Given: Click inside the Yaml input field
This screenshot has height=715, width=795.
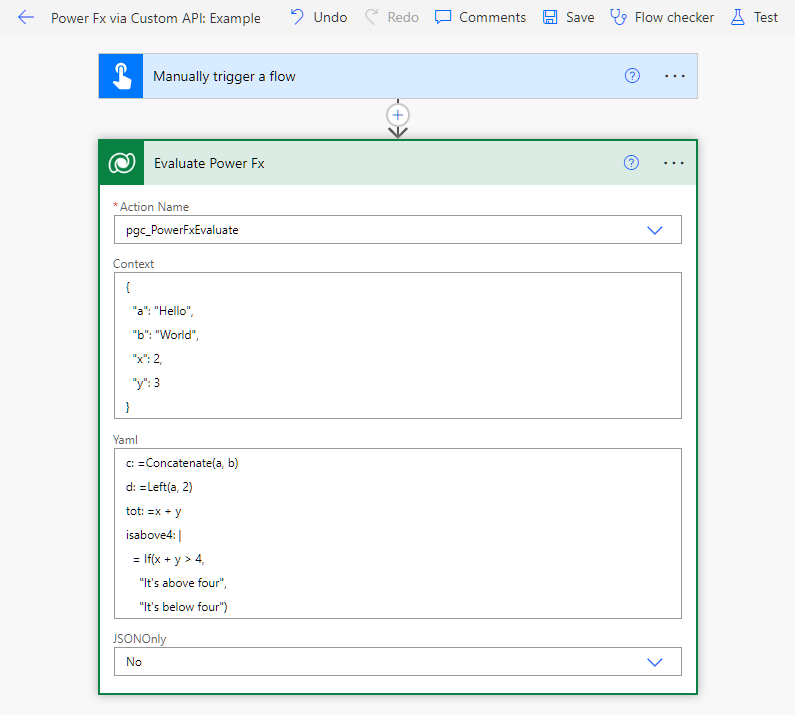Looking at the screenshot, I should 398,533.
